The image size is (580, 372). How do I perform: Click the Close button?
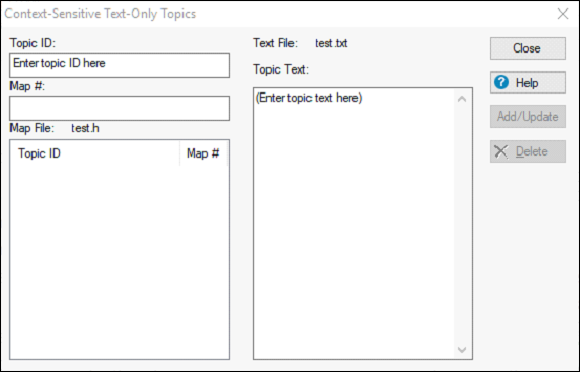pos(527,48)
